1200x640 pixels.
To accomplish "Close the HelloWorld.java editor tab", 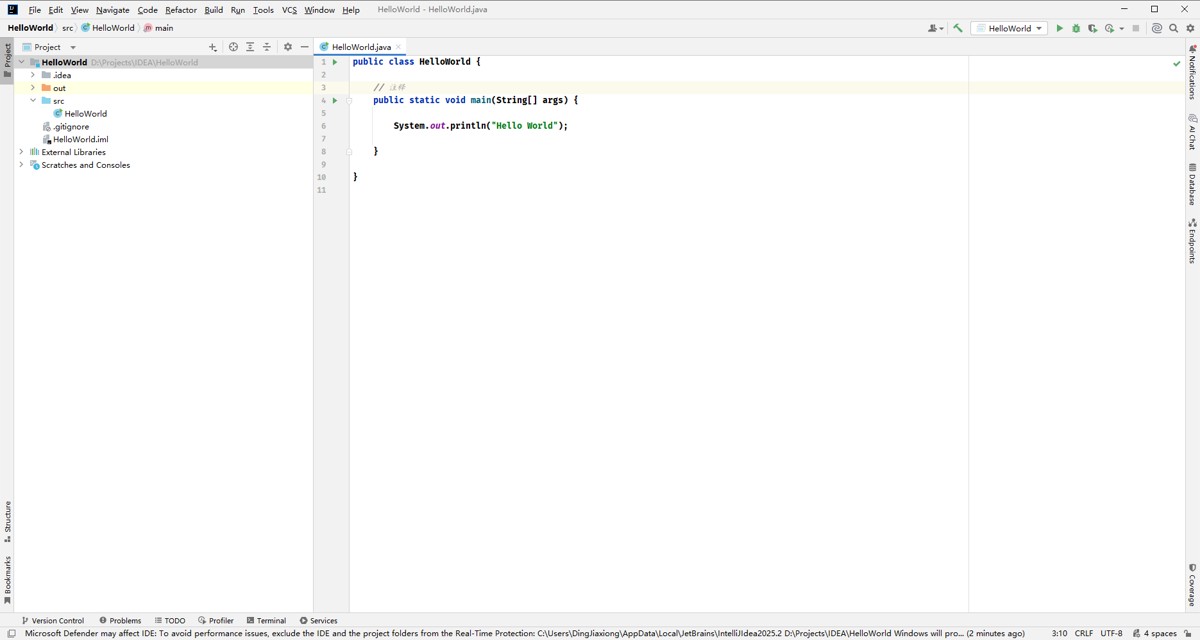I will (398, 47).
